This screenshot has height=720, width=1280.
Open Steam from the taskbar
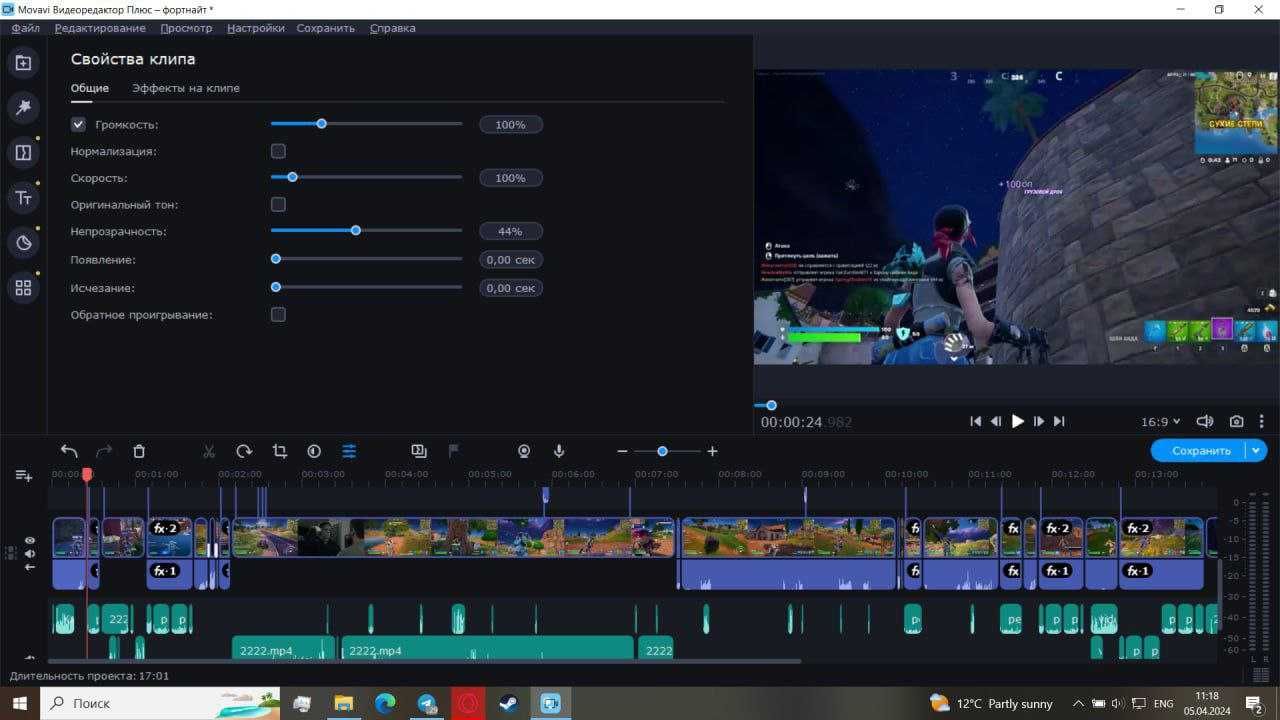coord(509,703)
